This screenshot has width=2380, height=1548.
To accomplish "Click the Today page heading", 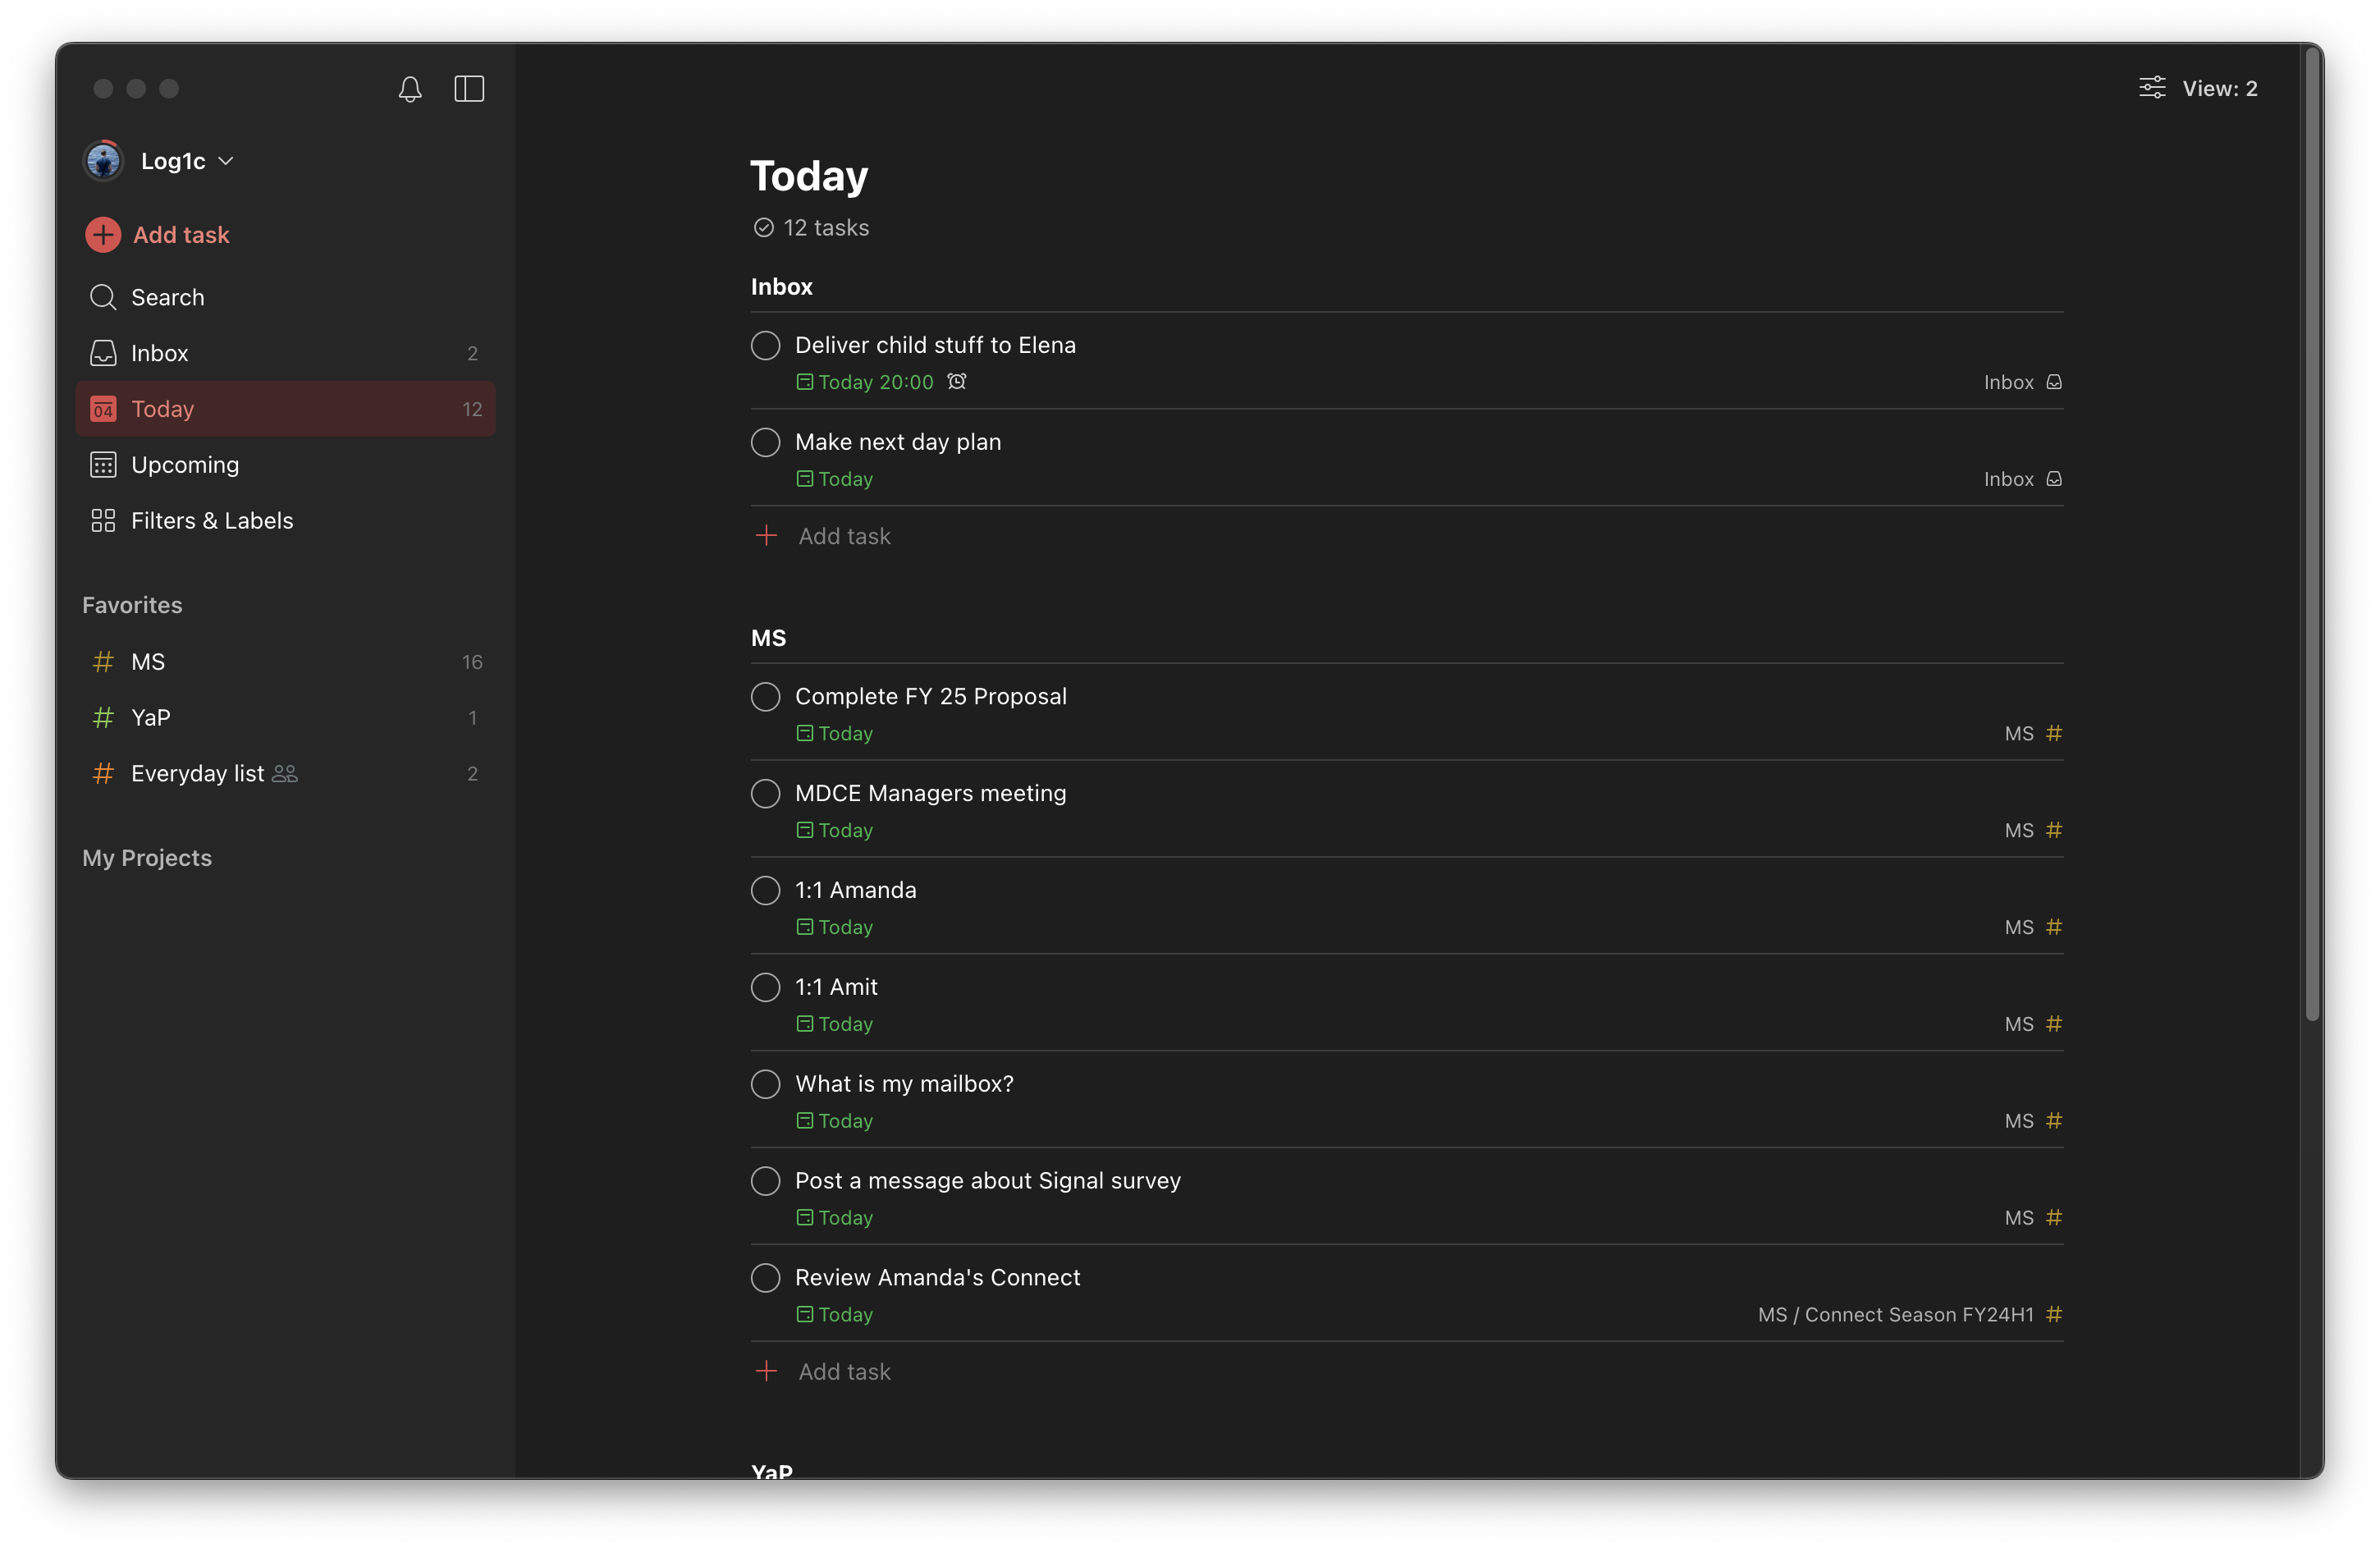I will [809, 176].
